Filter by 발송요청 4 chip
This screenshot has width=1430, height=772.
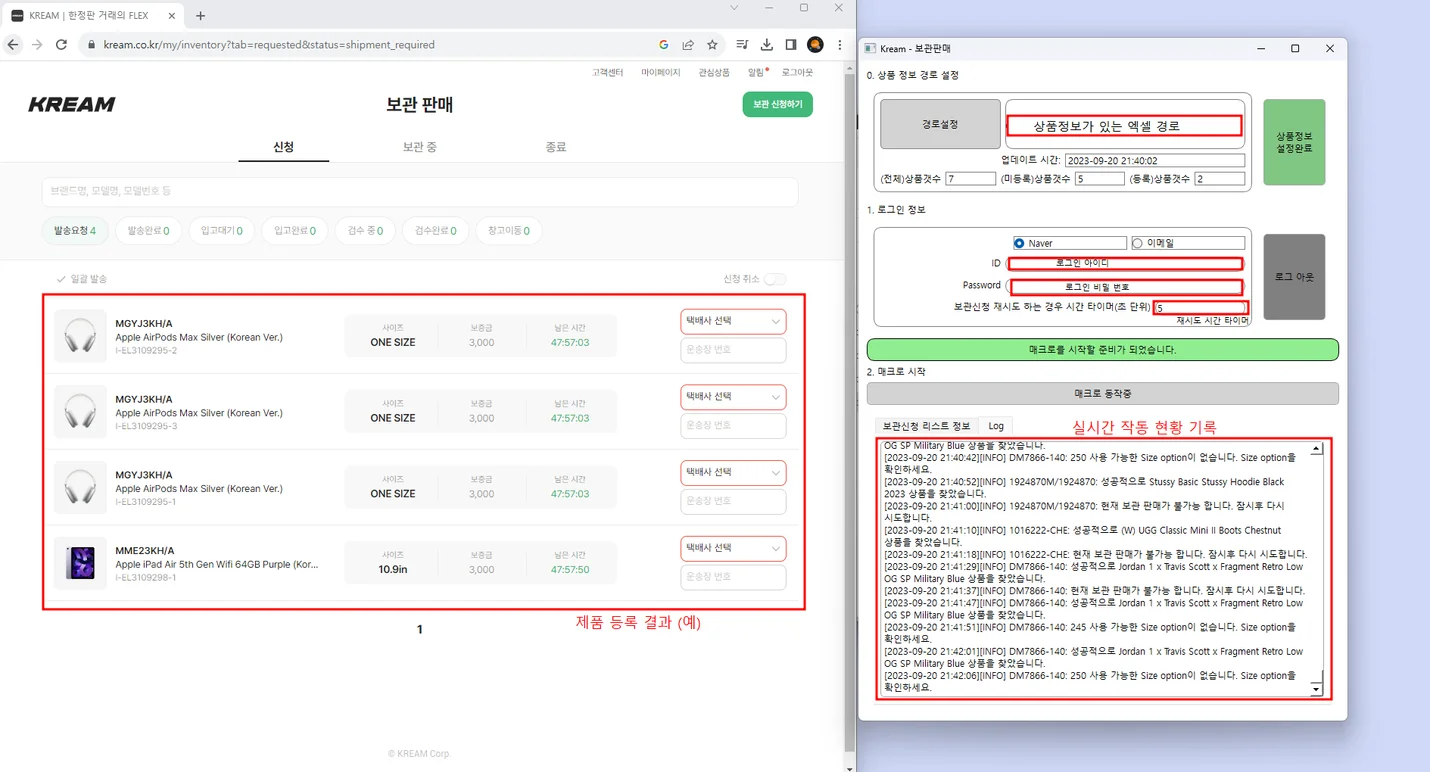(75, 231)
